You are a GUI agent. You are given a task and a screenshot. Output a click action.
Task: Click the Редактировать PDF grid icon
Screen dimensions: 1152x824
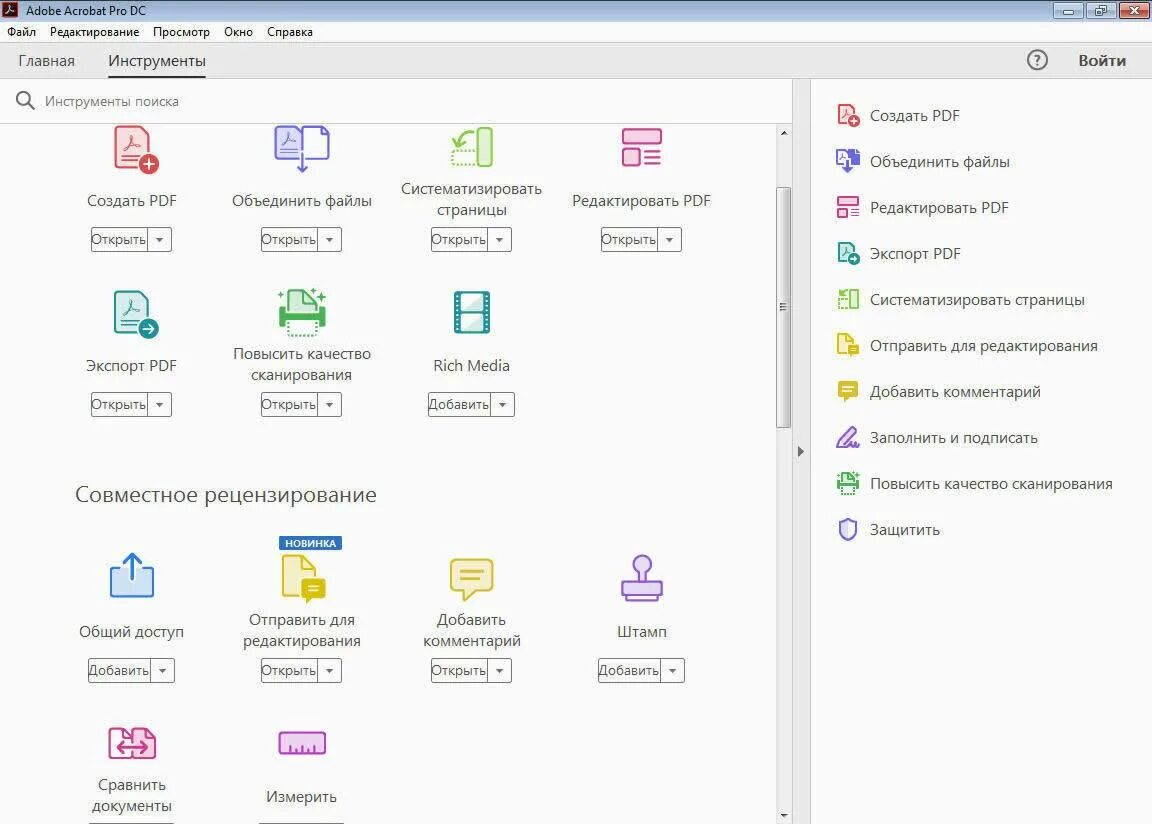(x=641, y=148)
